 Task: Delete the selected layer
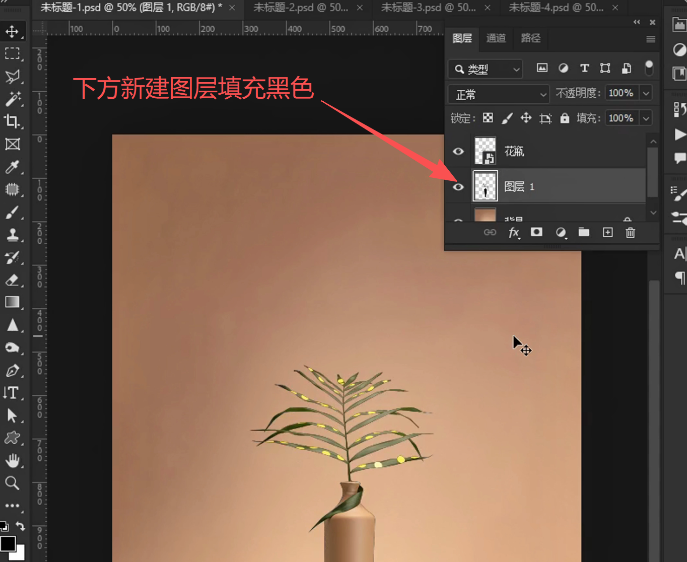click(x=630, y=233)
